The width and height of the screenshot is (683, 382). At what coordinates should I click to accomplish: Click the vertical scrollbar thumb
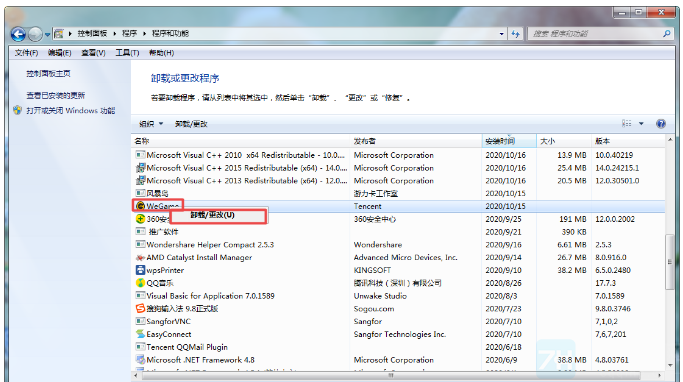(x=670, y=262)
